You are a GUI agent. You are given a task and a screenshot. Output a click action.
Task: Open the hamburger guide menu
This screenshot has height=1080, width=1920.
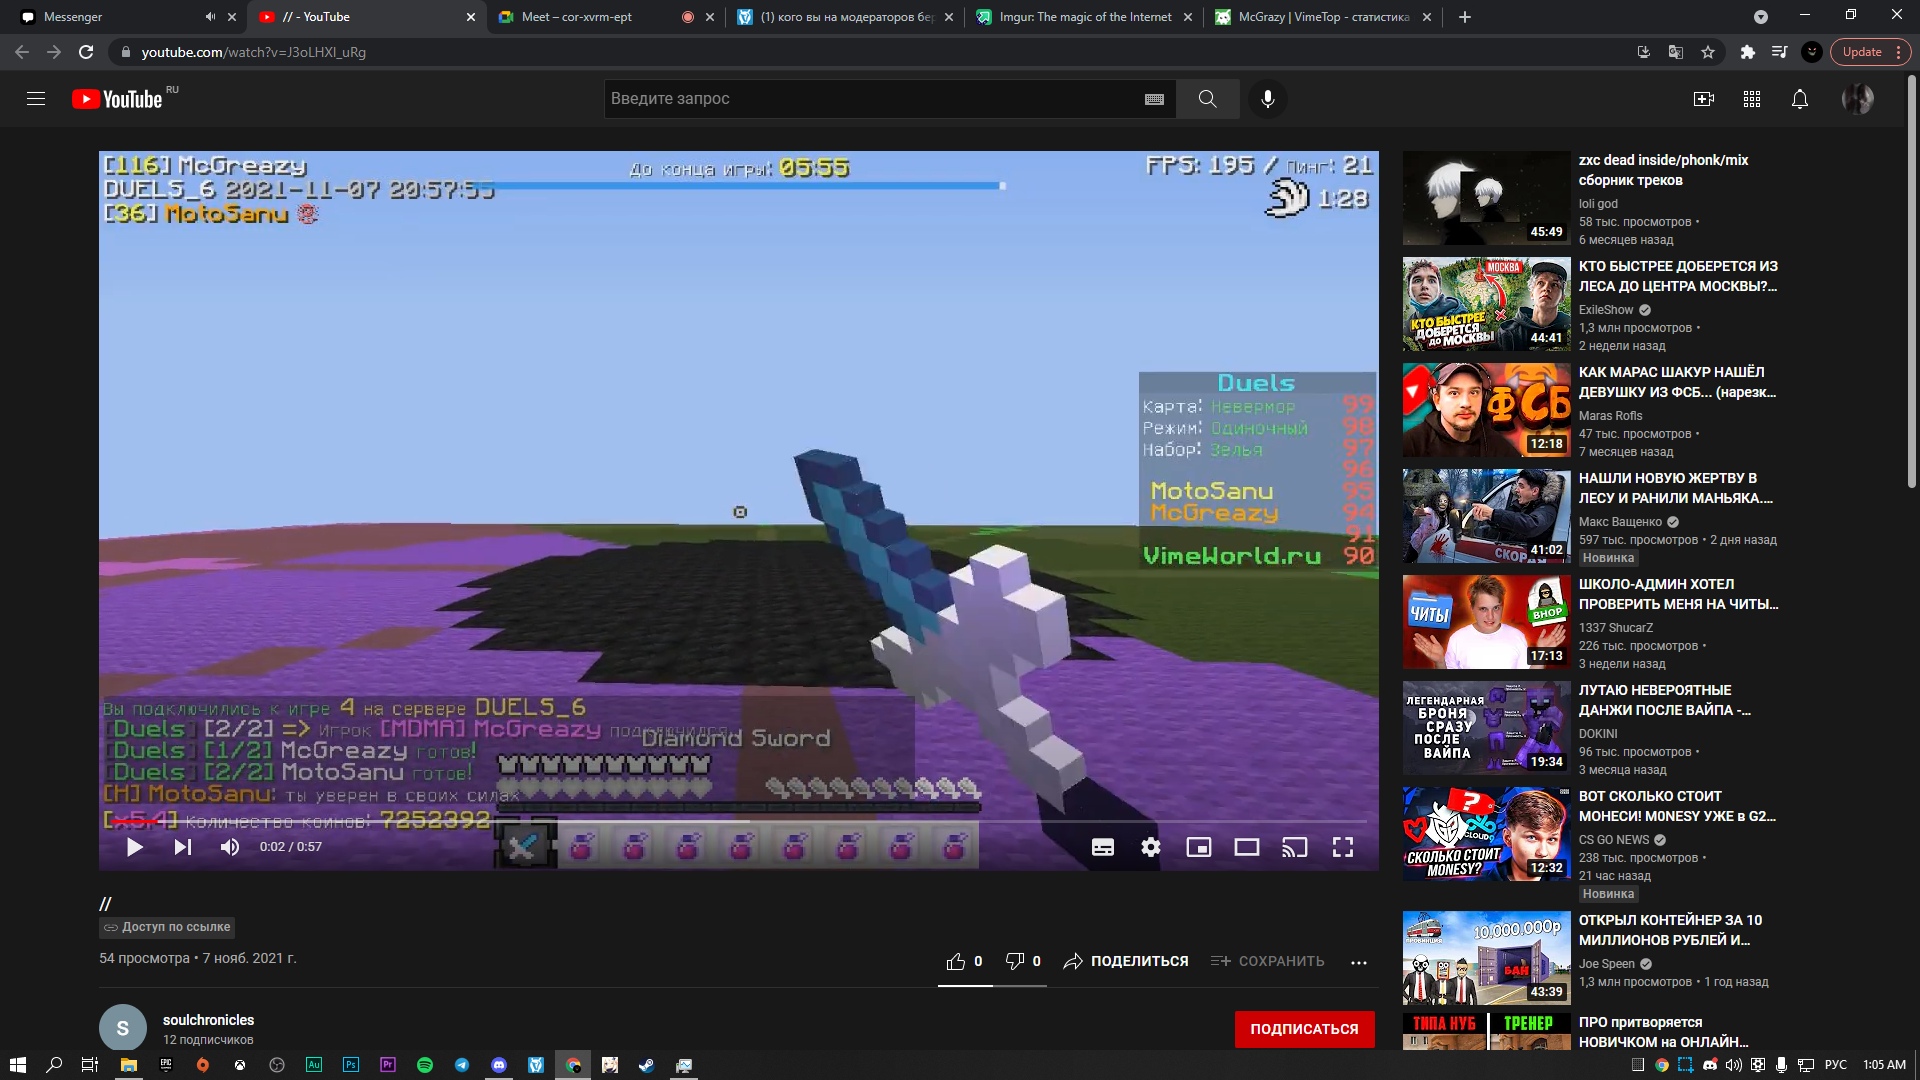coord(36,99)
